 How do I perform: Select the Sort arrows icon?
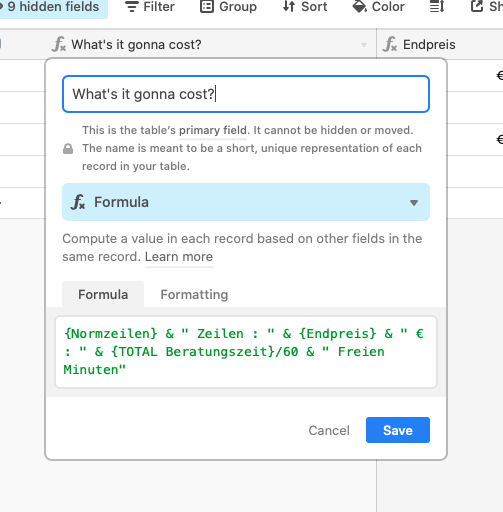coord(289,7)
